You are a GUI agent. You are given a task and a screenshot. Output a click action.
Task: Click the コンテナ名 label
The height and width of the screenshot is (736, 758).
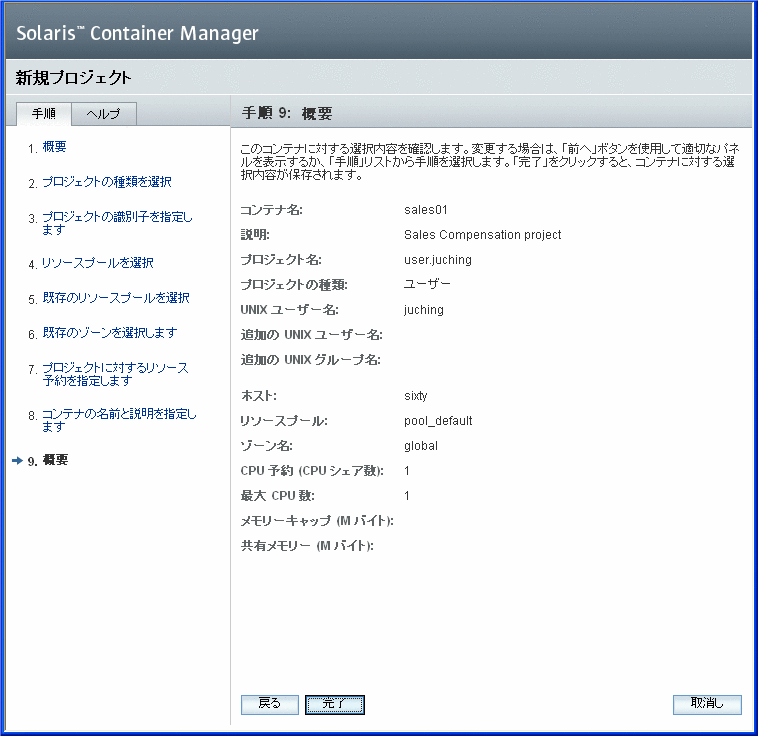tap(272, 210)
